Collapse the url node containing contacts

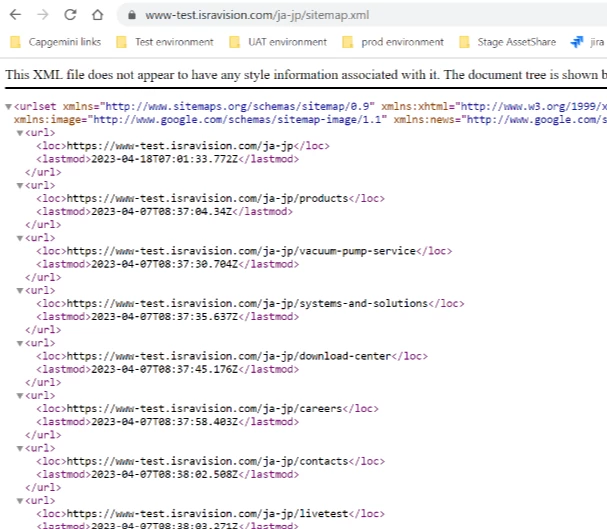click(x=20, y=448)
